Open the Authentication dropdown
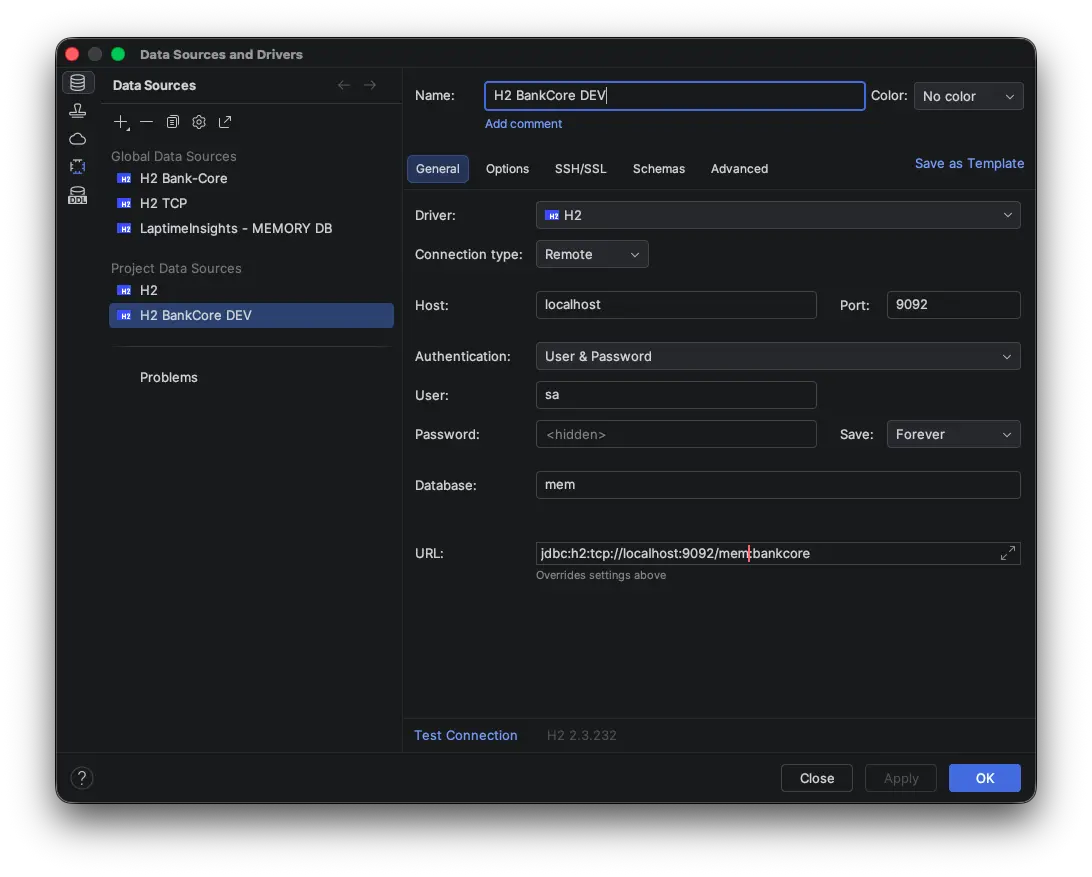The width and height of the screenshot is (1092, 877). click(778, 356)
